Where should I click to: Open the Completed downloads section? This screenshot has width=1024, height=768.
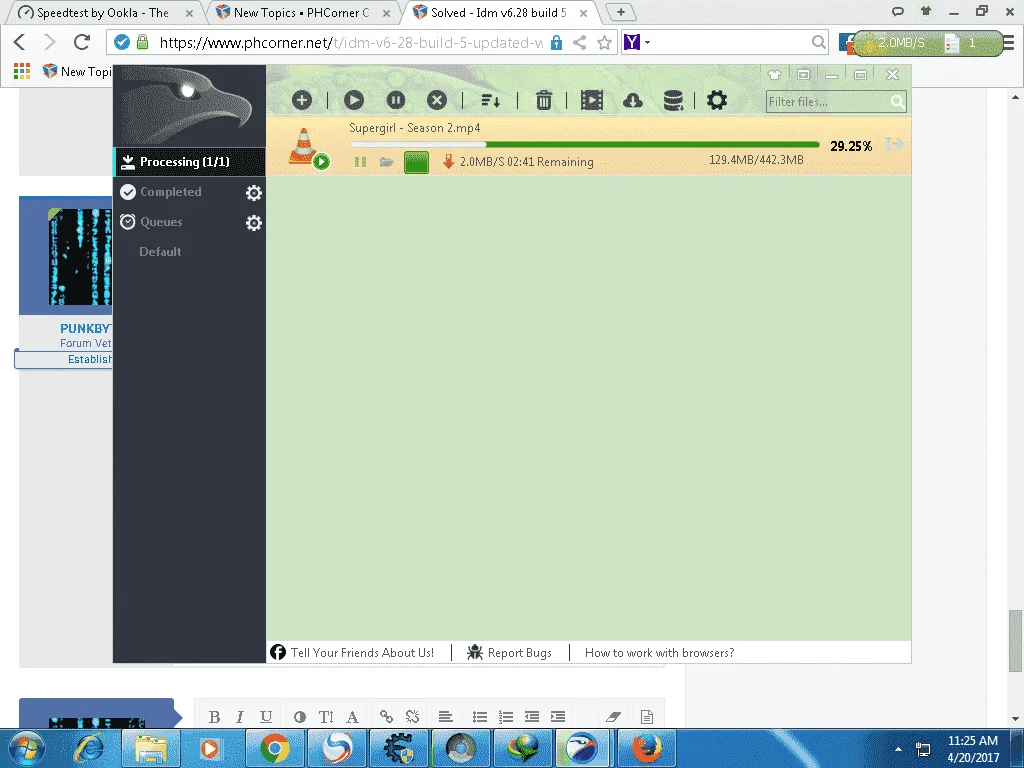pos(170,192)
